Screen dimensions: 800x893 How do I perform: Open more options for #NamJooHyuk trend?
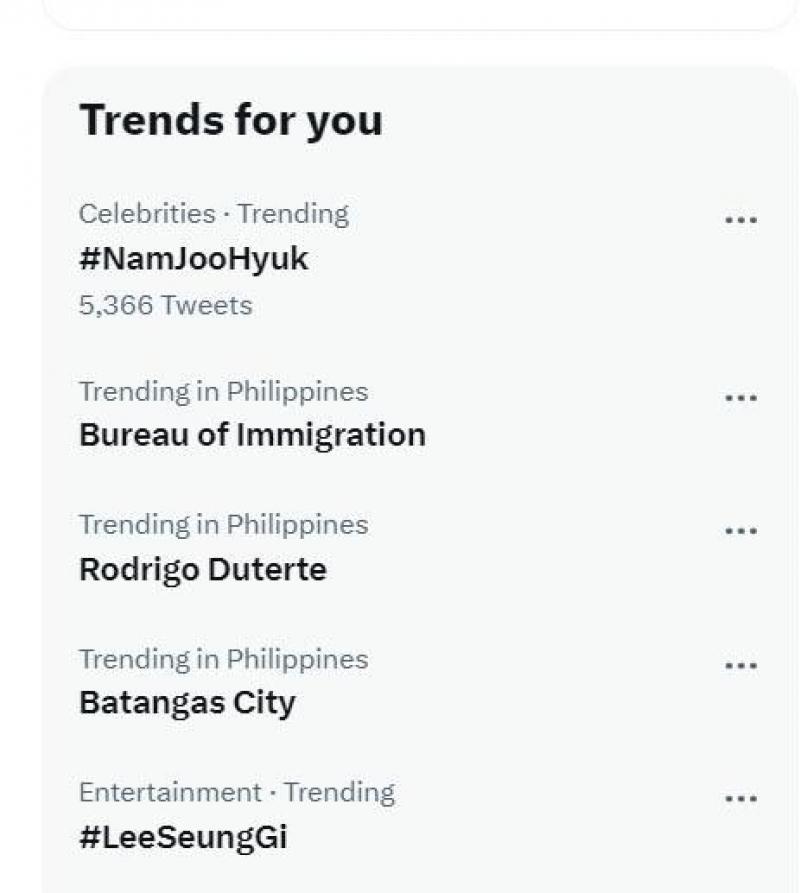[x=740, y=220]
